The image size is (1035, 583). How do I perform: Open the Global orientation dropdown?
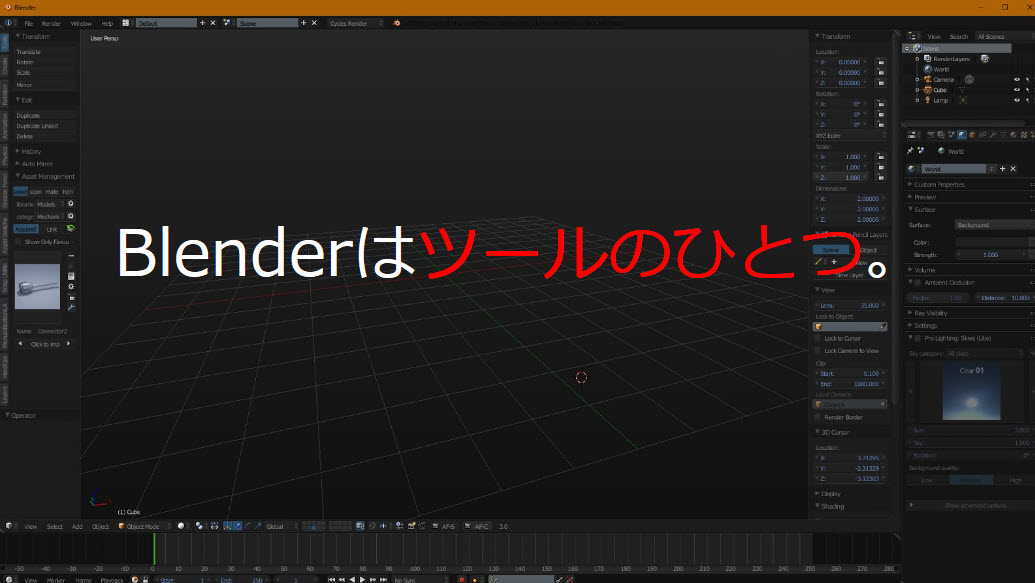[281, 526]
